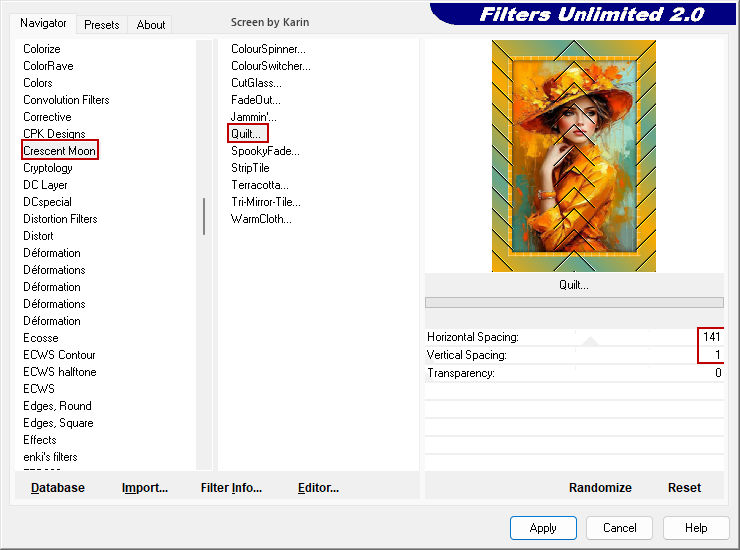Viewport: 740px width, 550px height.
Task: Select the Distort category
Action: coord(38,236)
